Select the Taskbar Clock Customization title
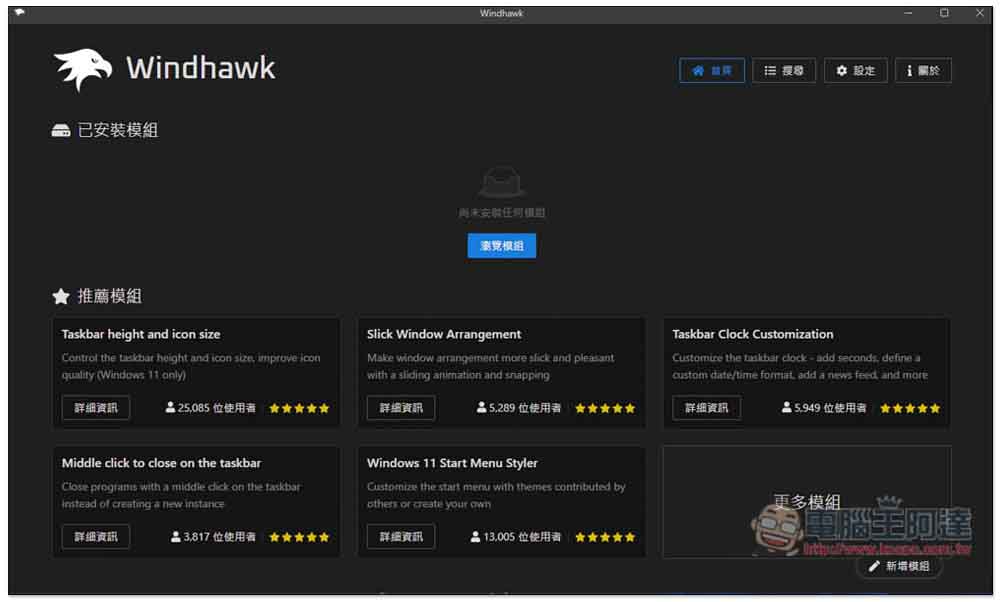1000x602 pixels. [753, 334]
